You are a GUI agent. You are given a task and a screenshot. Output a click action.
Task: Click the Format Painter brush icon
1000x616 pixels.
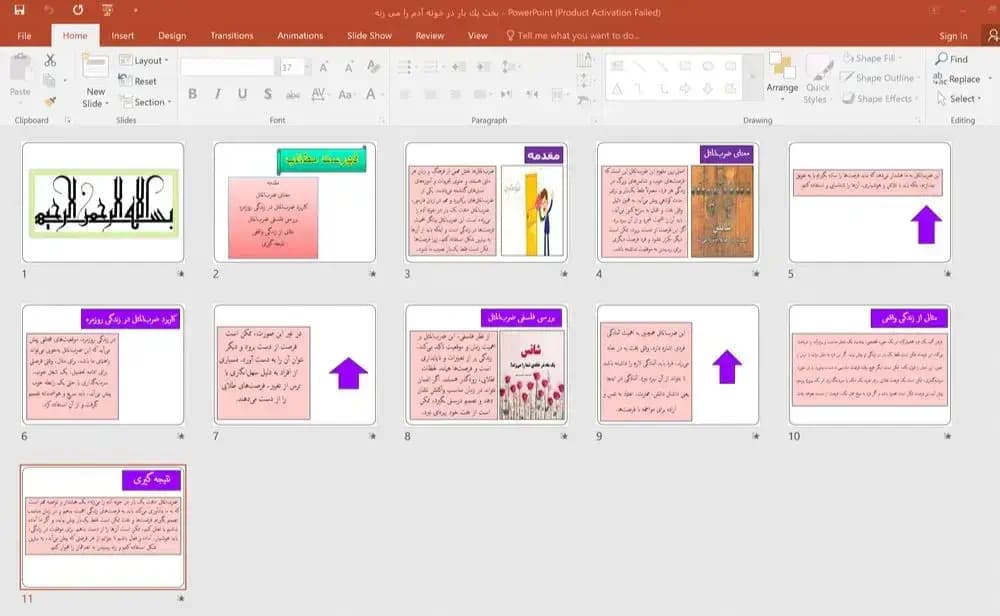50,101
